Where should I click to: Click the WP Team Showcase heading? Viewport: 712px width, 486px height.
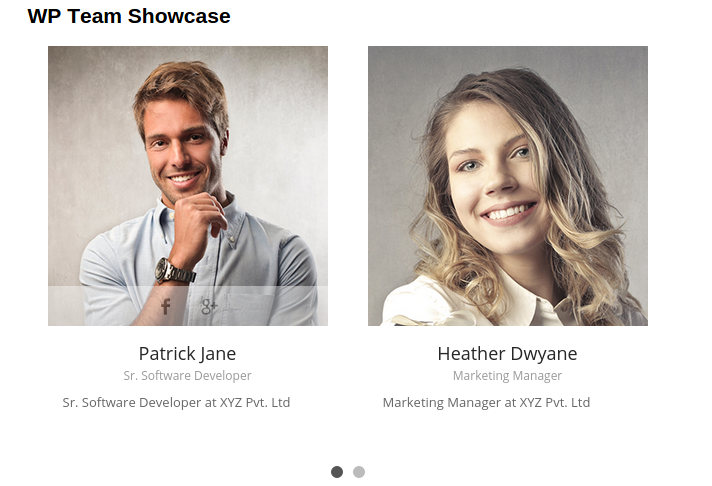coord(129,16)
